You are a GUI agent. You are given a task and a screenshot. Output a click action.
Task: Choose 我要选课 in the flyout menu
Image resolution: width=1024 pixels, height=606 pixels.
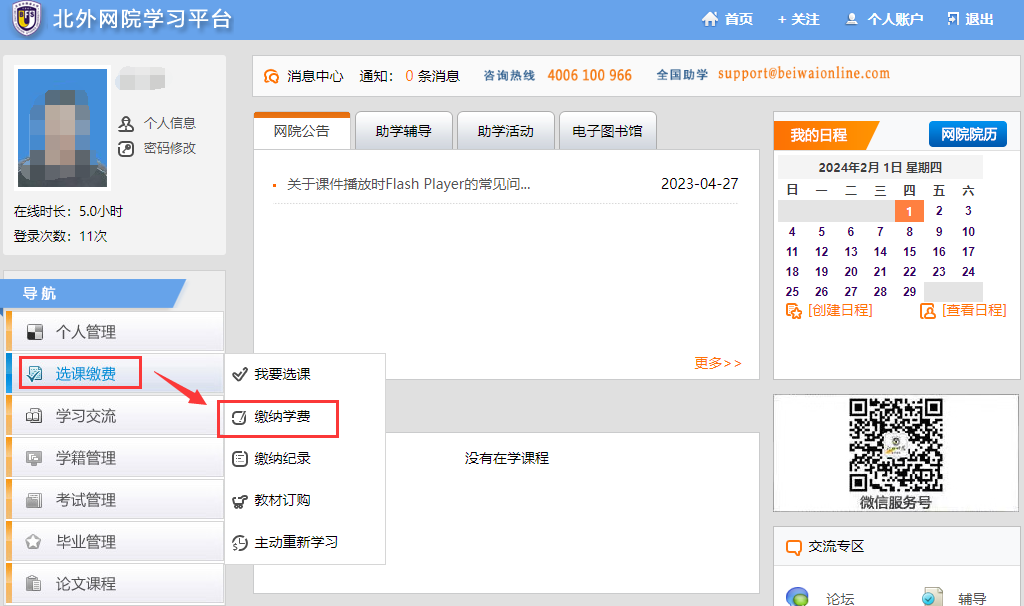281,374
